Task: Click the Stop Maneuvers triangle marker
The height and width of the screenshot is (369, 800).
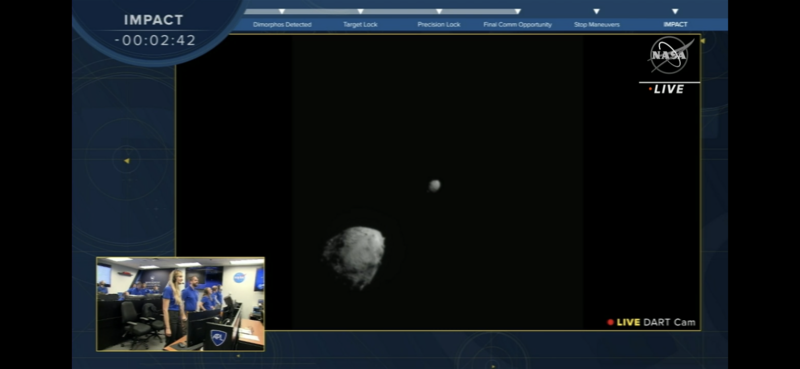Action: click(596, 11)
